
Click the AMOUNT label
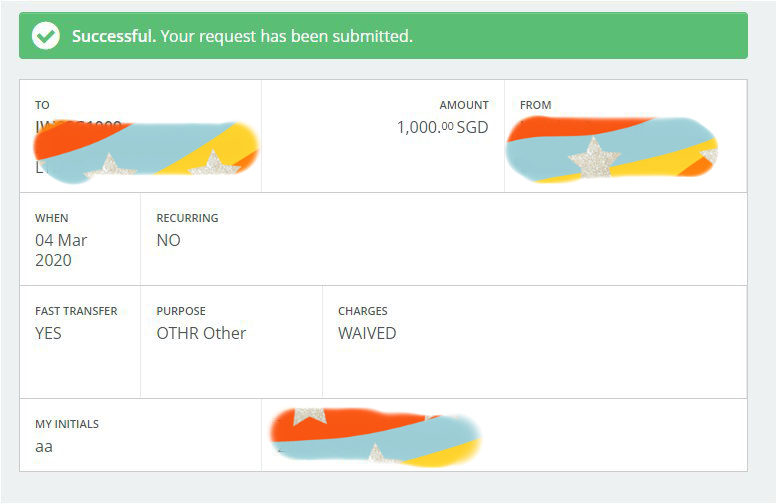464,105
